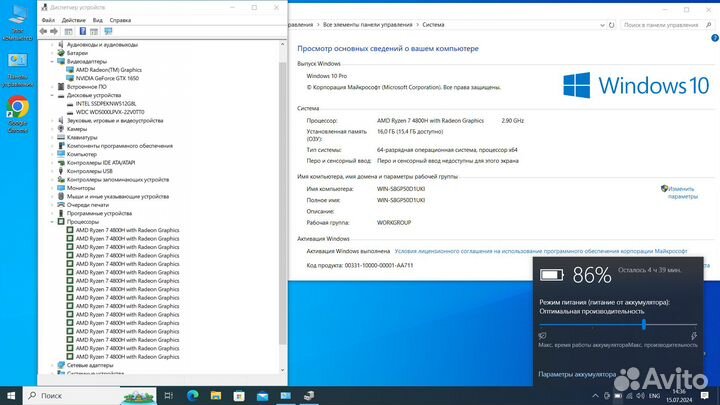Open File Explorer from taskbar
Image resolution: width=720 pixels, height=405 pixels.
tap(216, 395)
